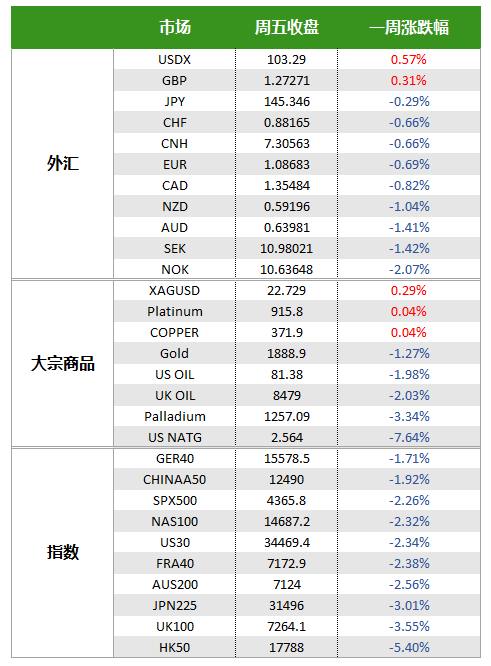Click the GER40 index name
This screenshot has height=666, width=491.
pyautogui.click(x=175, y=459)
